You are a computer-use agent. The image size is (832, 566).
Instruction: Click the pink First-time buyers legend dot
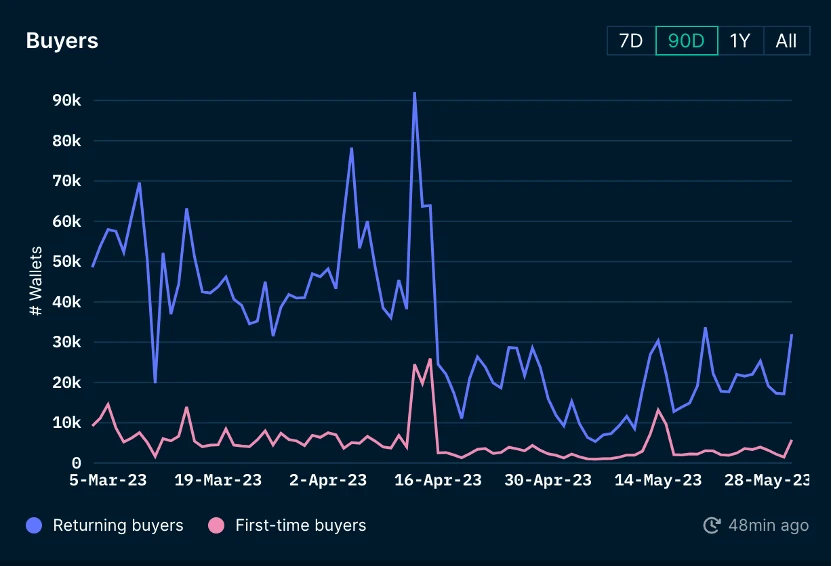[x=216, y=525]
